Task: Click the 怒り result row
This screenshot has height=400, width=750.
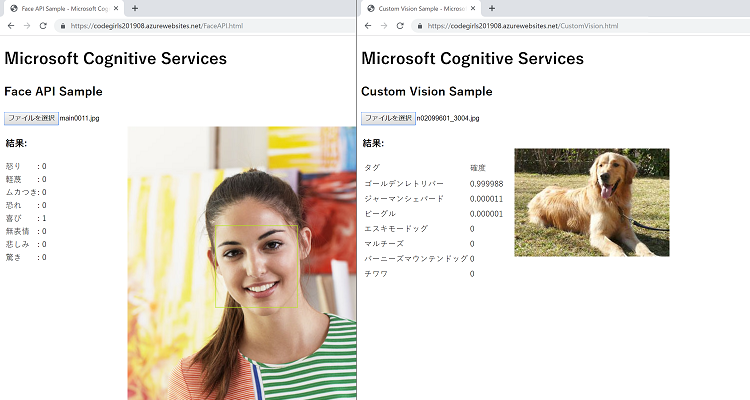Action: point(26,167)
